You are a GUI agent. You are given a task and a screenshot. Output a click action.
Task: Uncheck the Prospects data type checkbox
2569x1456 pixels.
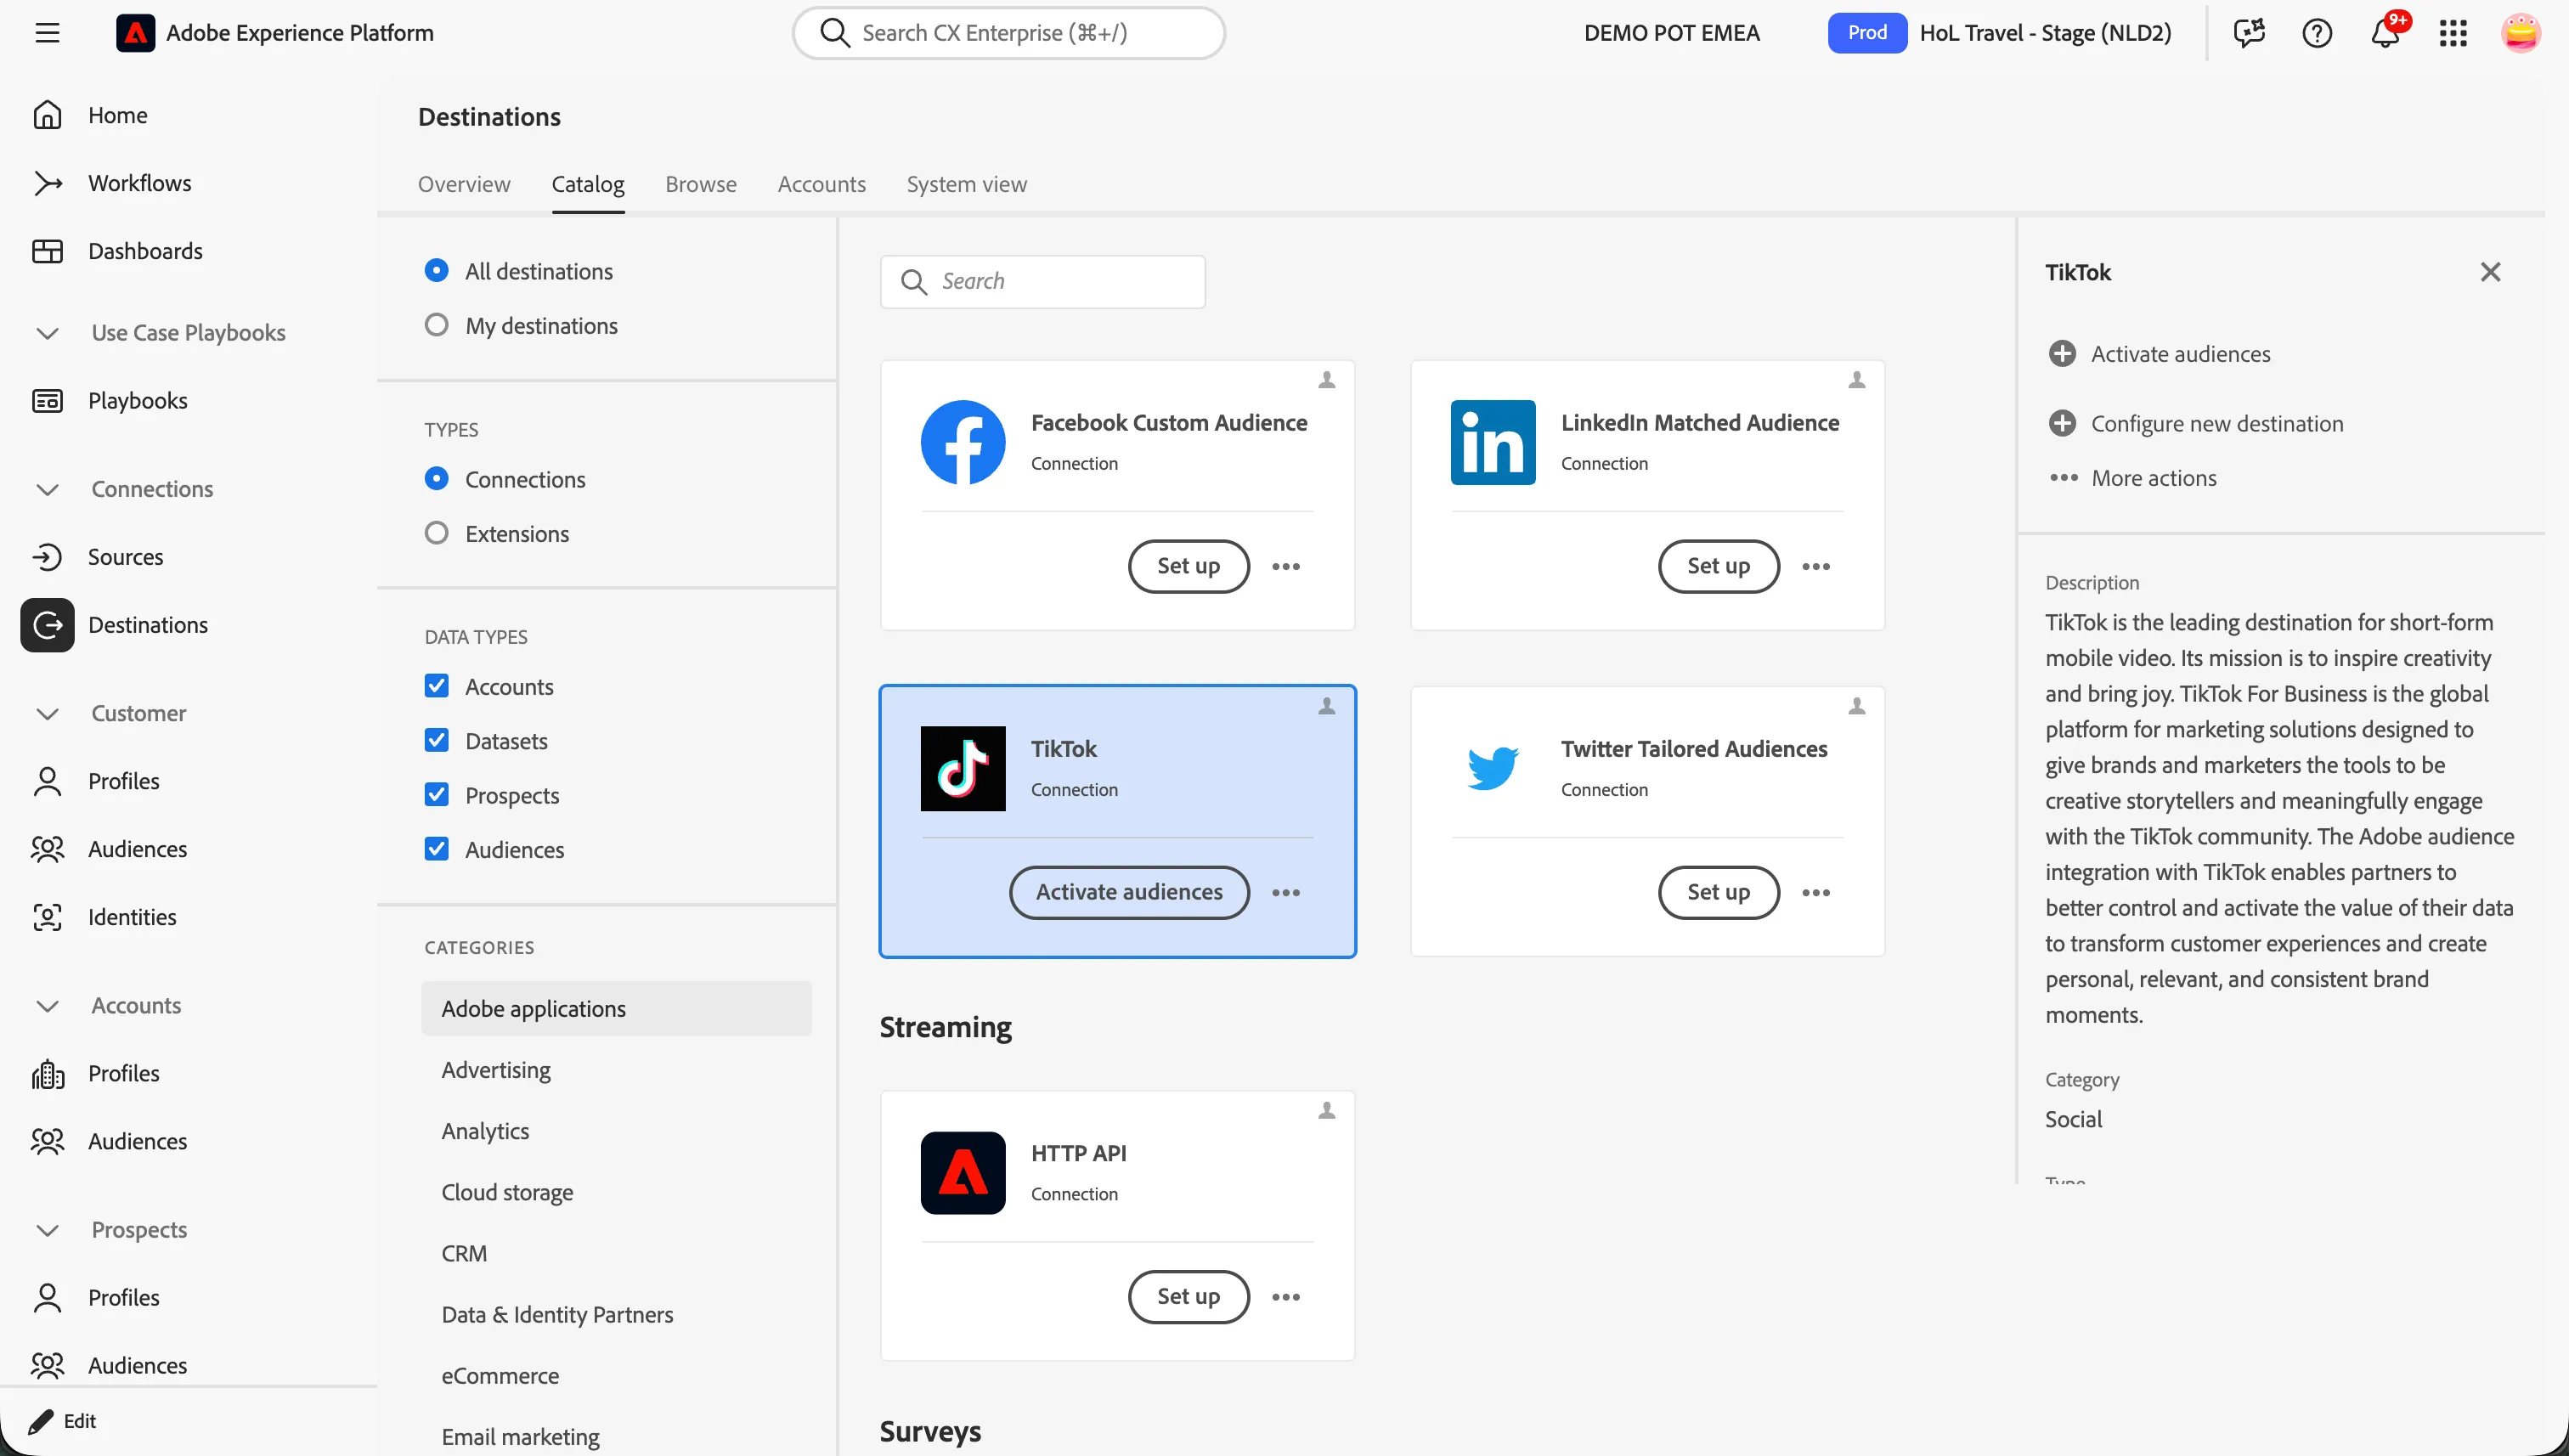436,795
